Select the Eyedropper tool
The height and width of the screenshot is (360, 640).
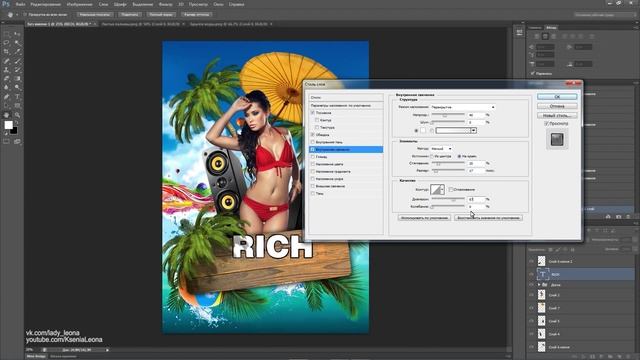17,52
